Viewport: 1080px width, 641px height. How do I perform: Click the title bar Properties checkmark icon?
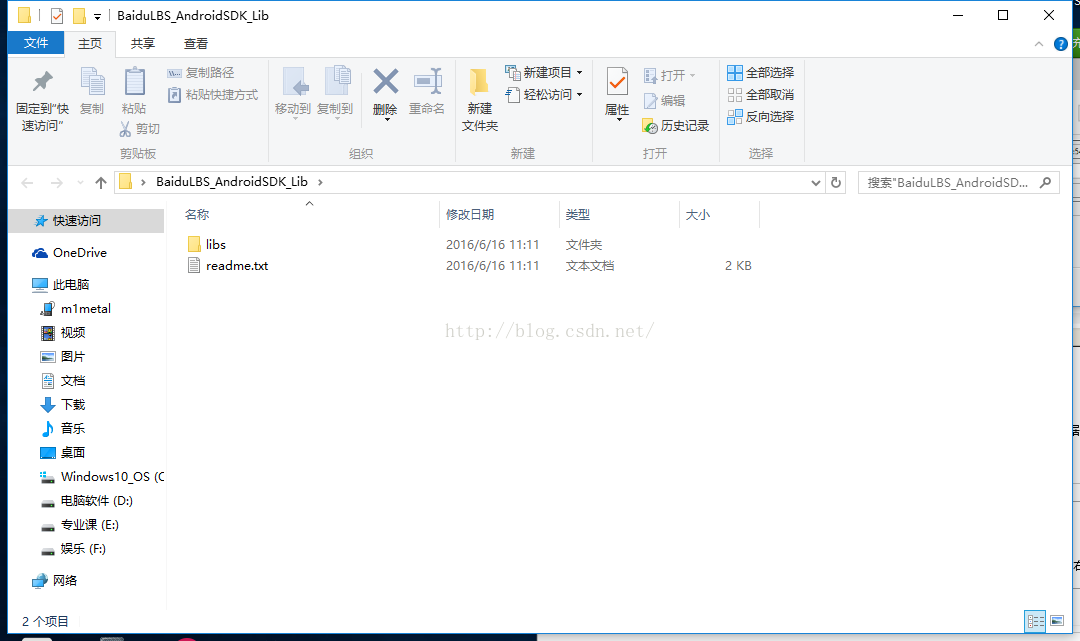[57, 15]
